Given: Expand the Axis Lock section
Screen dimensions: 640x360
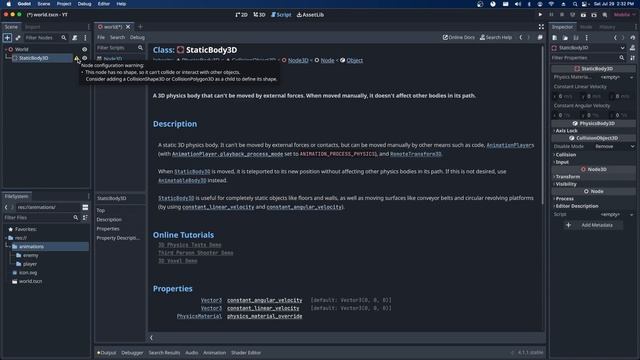Looking at the screenshot, I should (x=566, y=131).
